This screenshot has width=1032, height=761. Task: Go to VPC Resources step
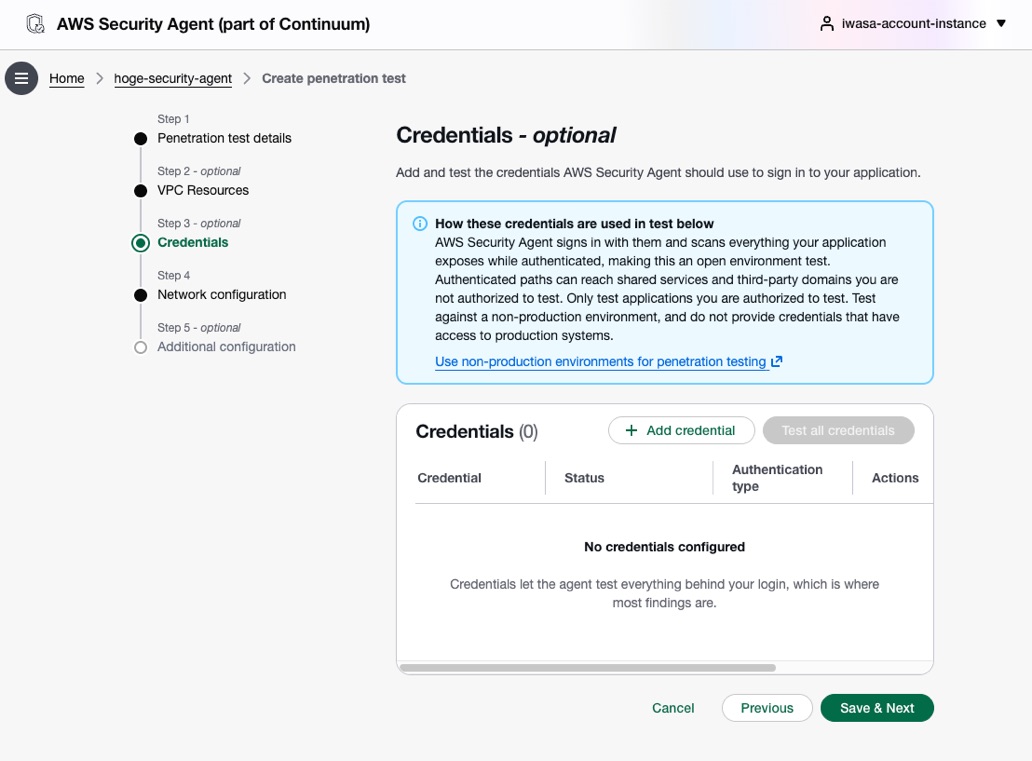203,190
